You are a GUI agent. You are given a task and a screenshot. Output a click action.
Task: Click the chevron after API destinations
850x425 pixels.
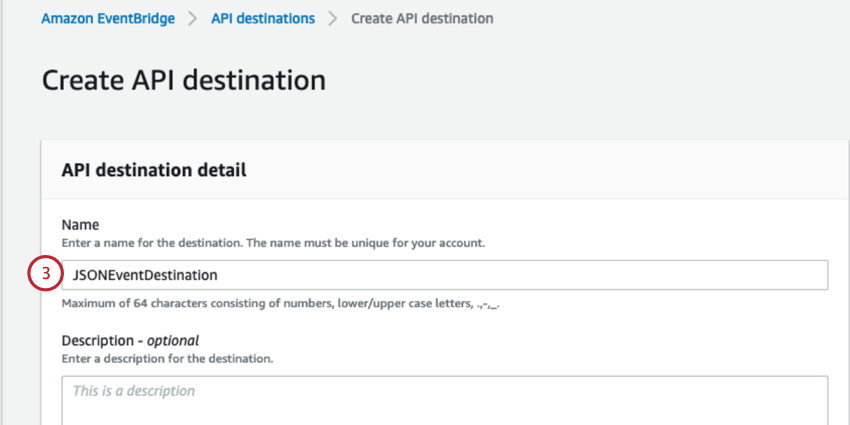(x=333, y=19)
